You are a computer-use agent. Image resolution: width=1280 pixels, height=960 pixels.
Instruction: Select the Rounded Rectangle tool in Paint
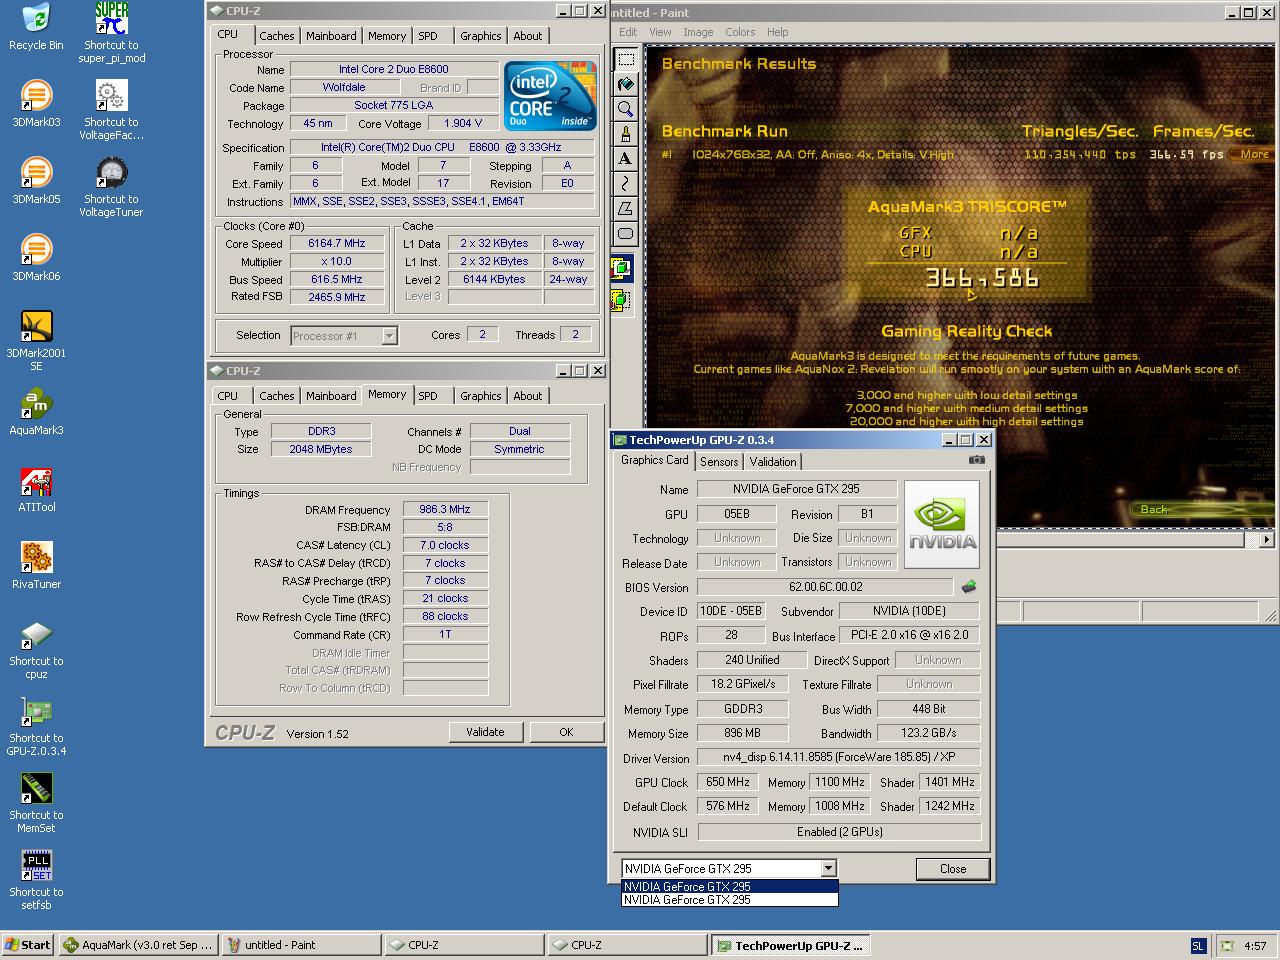[626, 234]
